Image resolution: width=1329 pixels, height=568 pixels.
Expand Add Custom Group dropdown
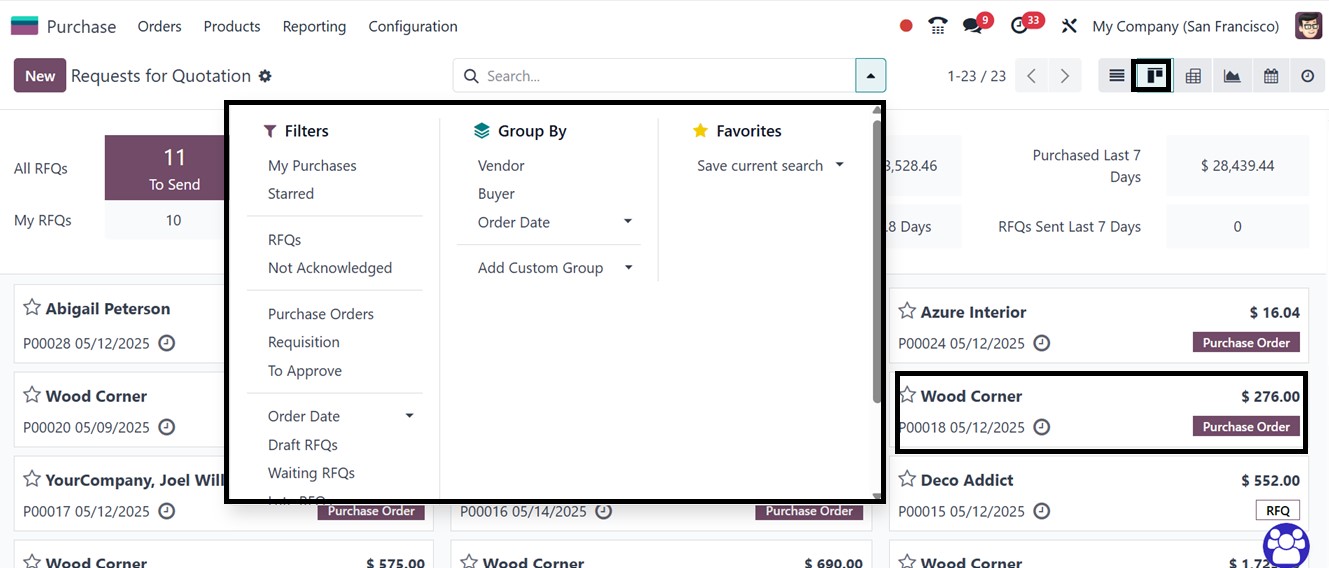tap(629, 268)
